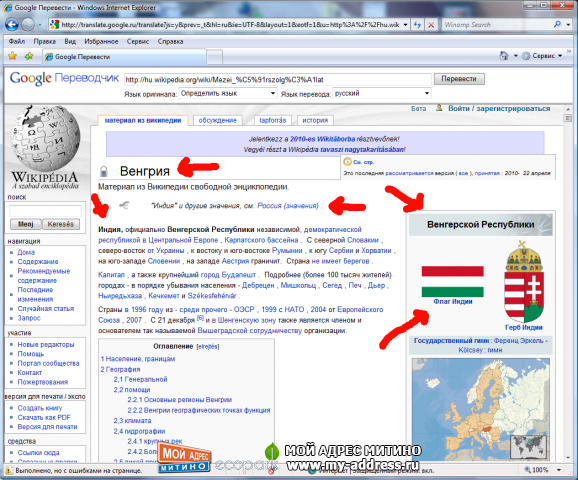Click the Войти / зарегистрироваться link

click(499, 108)
